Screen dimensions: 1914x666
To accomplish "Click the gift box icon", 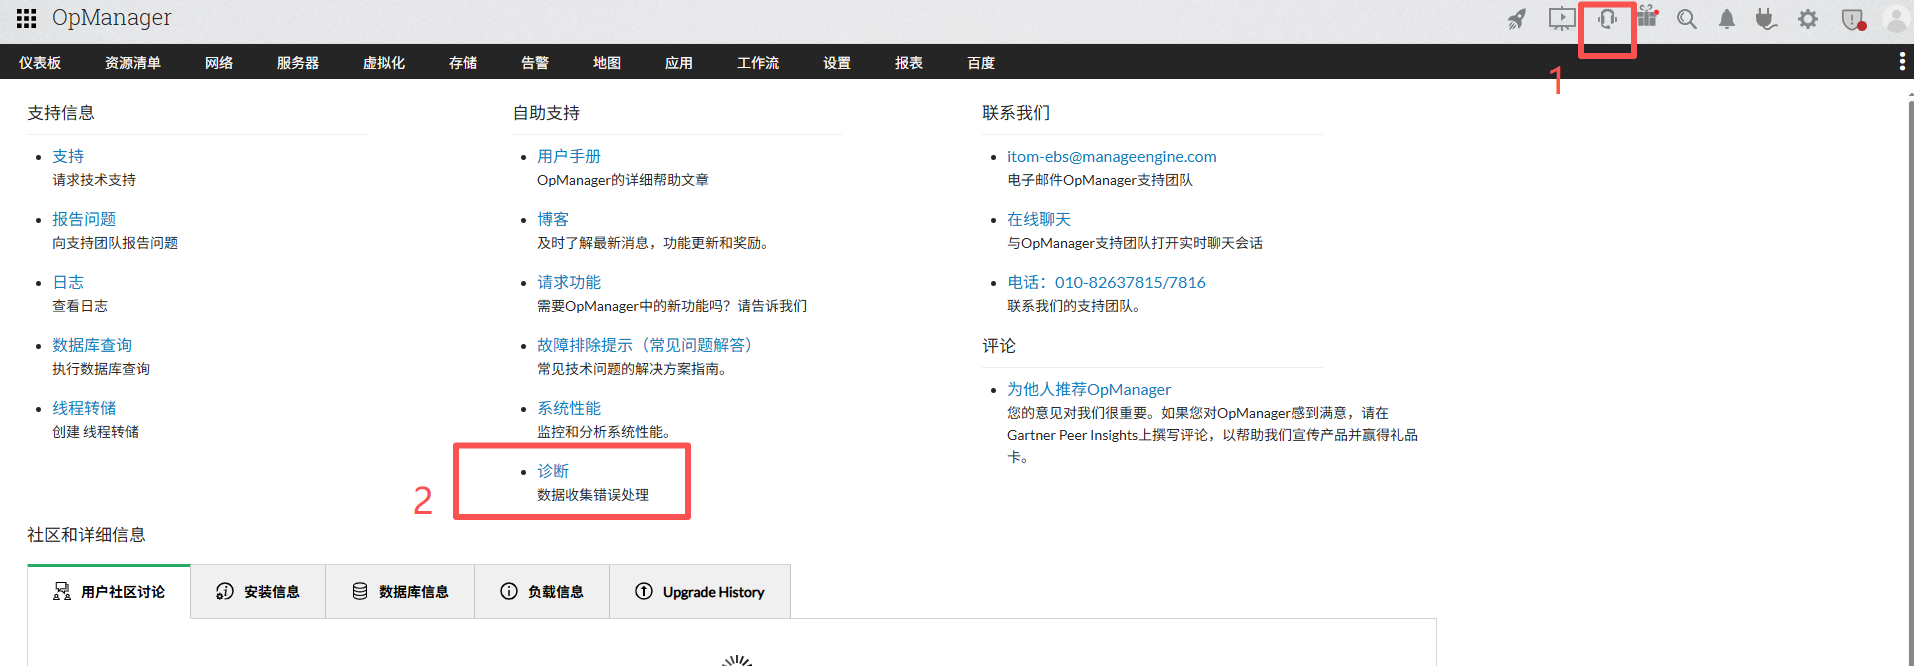I will (1647, 18).
